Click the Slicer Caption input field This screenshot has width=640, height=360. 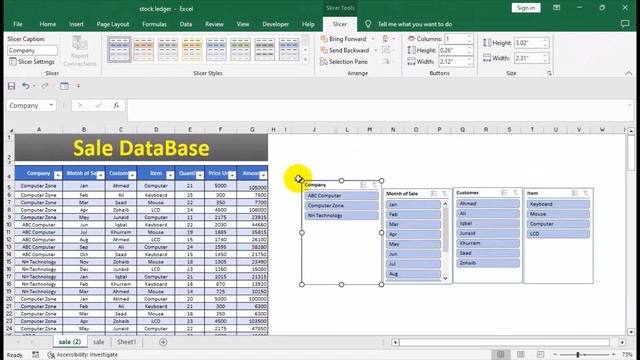coord(32,51)
